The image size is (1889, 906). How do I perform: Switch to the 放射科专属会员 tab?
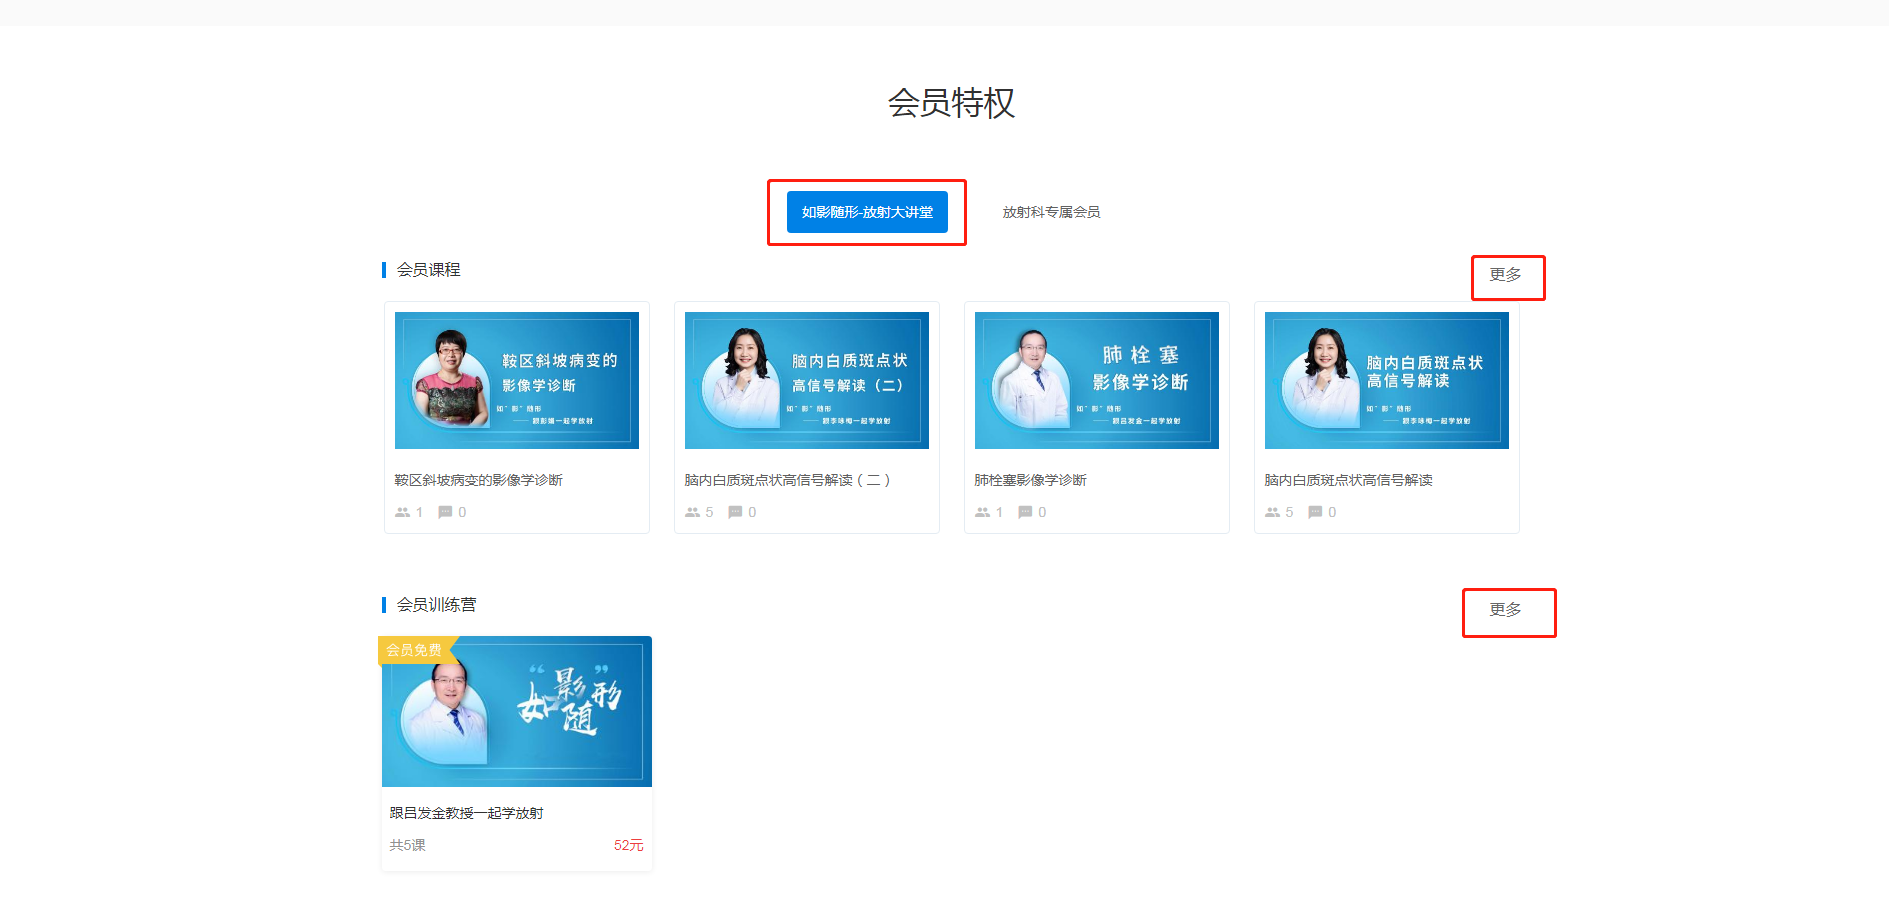point(1051,212)
